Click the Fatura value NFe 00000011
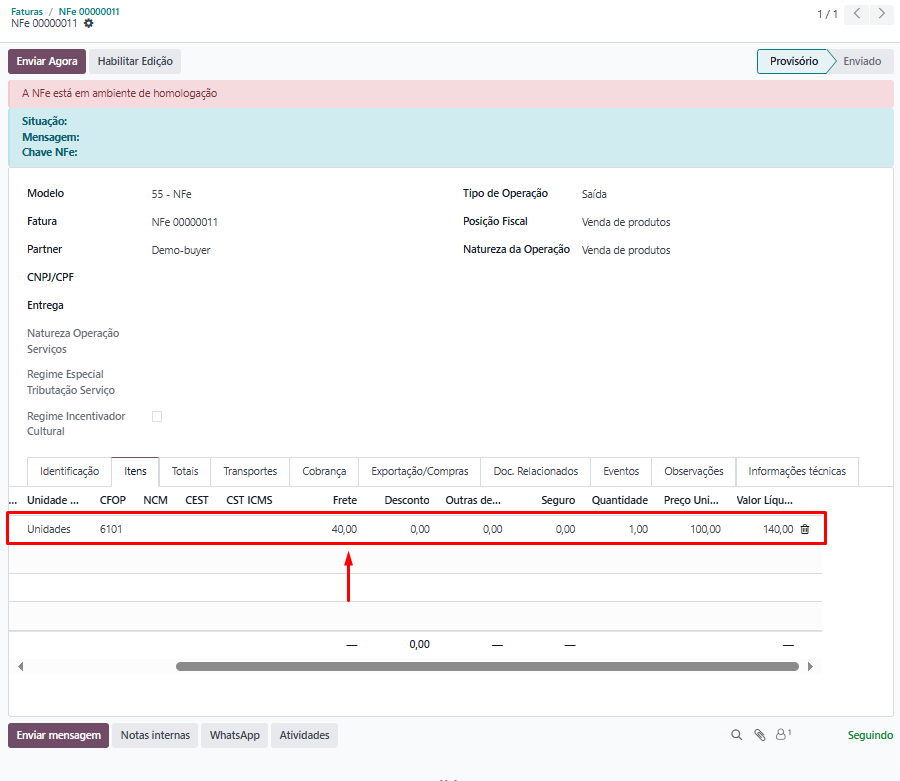Image resolution: width=900 pixels, height=781 pixels. 185,222
